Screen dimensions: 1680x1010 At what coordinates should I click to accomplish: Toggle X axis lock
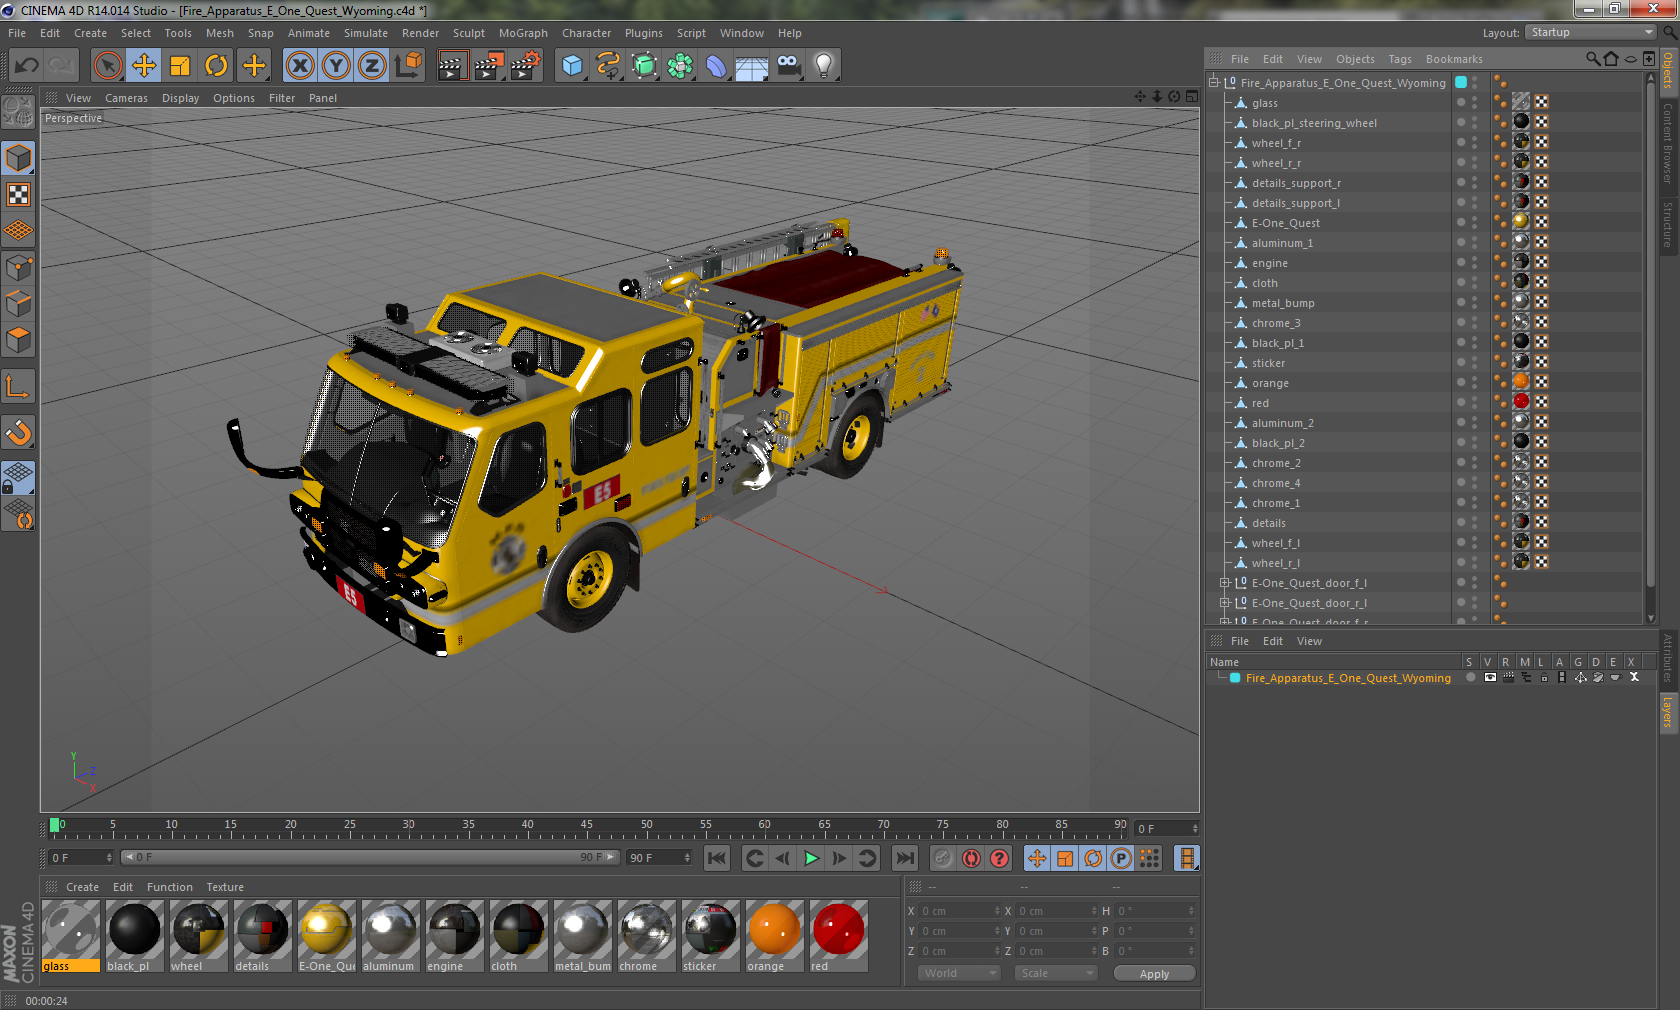click(x=299, y=66)
